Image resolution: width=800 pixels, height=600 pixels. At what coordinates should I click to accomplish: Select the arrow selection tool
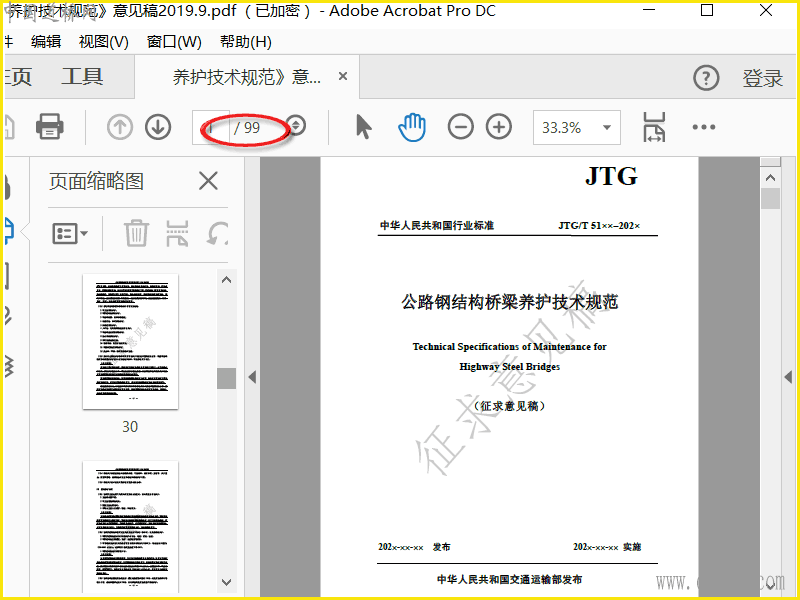(364, 127)
